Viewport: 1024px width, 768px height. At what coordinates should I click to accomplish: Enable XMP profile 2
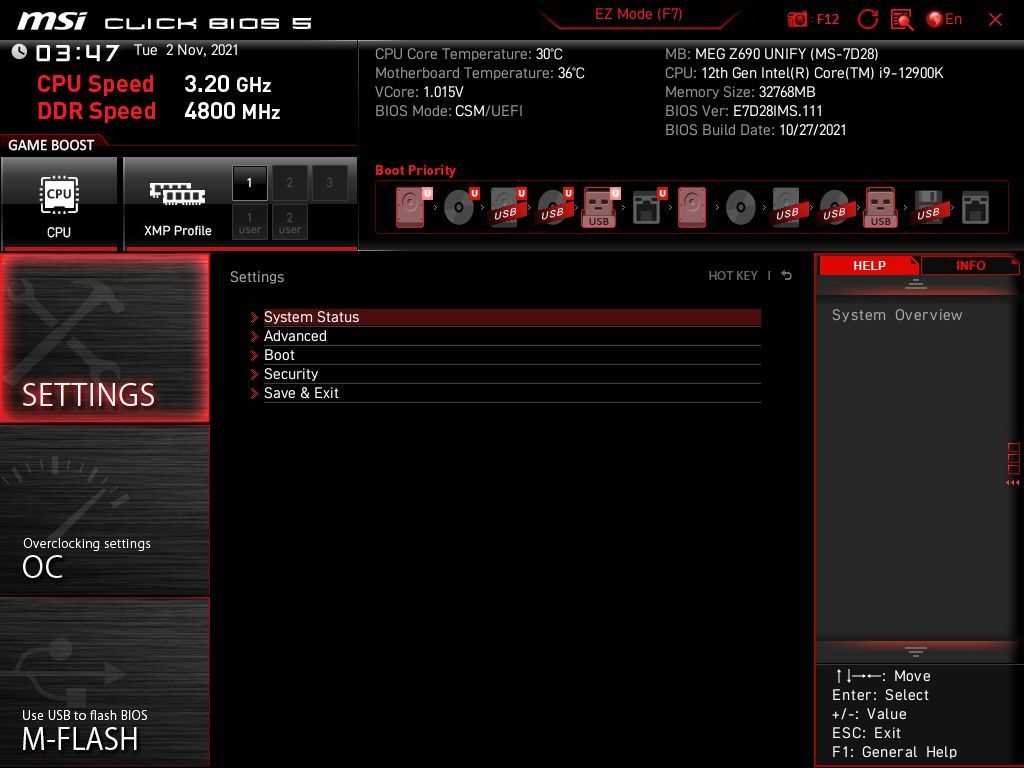click(x=289, y=183)
